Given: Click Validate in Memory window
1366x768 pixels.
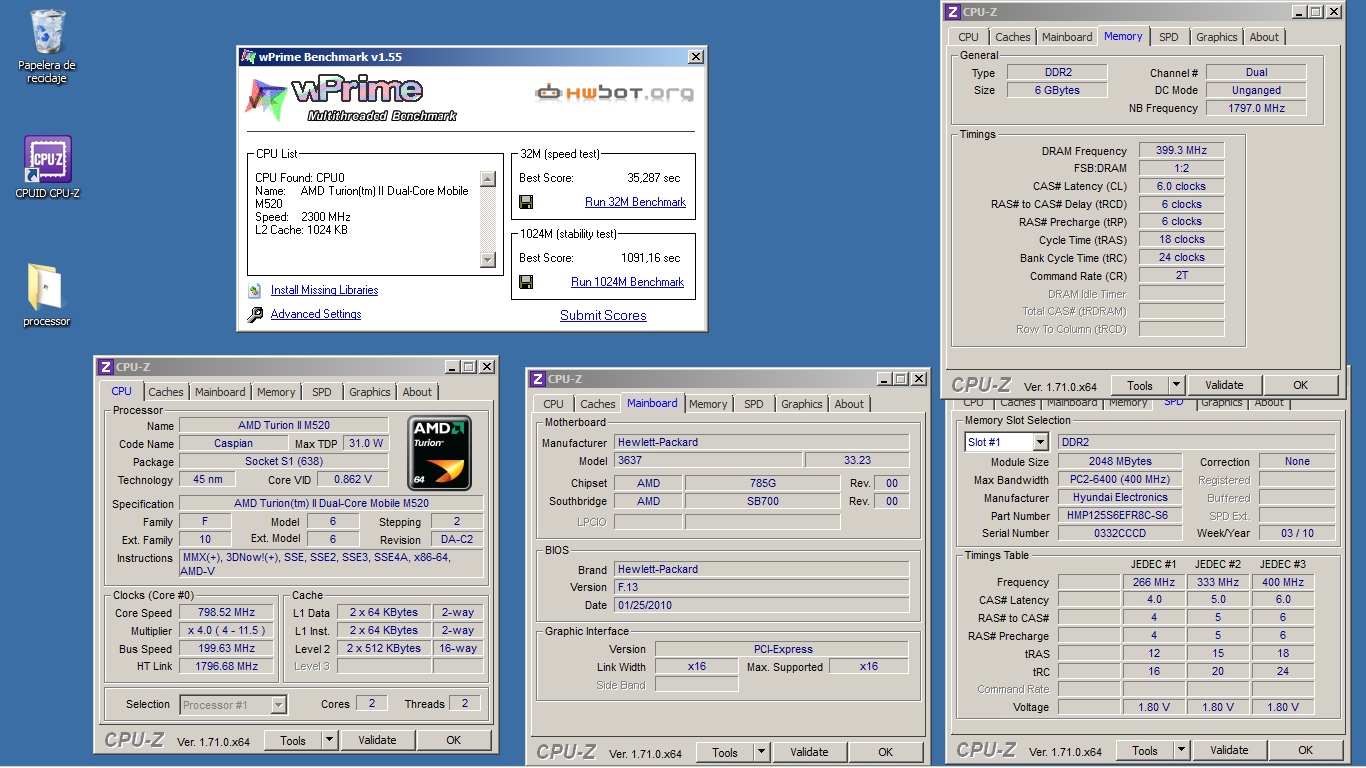Looking at the screenshot, I should point(1224,385).
